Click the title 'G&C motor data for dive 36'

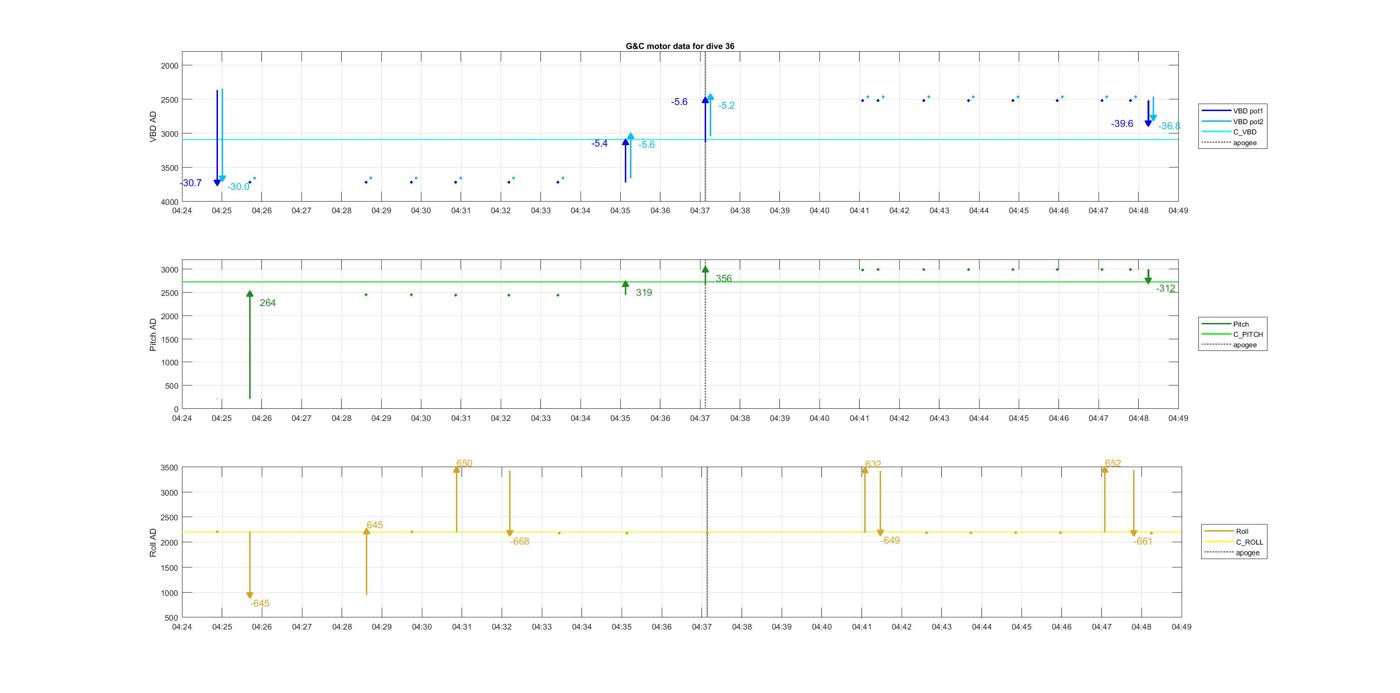click(680, 46)
